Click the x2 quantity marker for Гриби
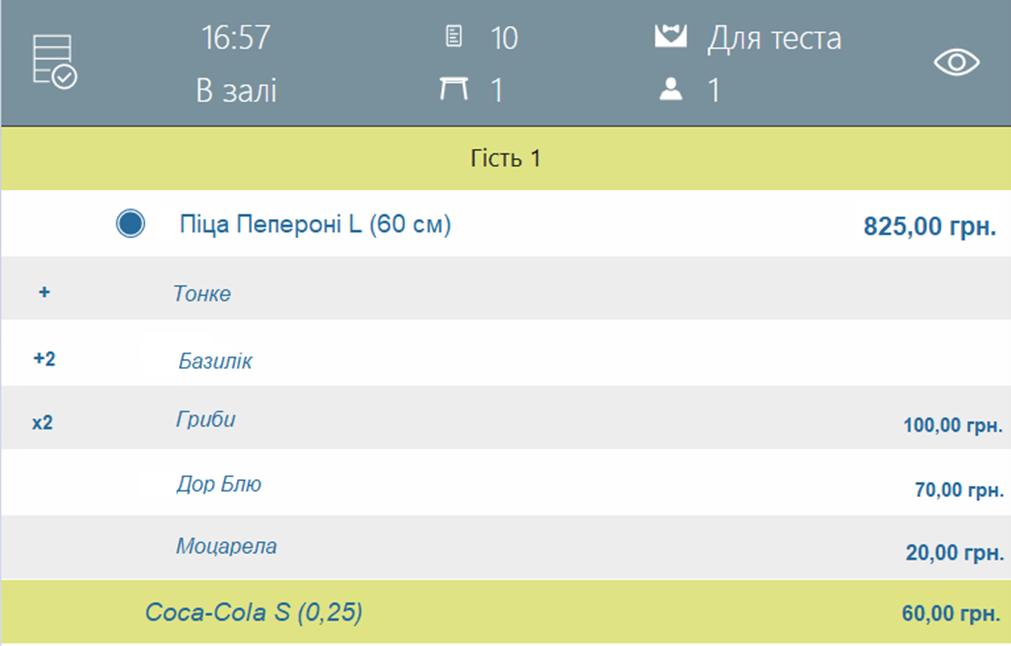1011x646 pixels. 43,423
